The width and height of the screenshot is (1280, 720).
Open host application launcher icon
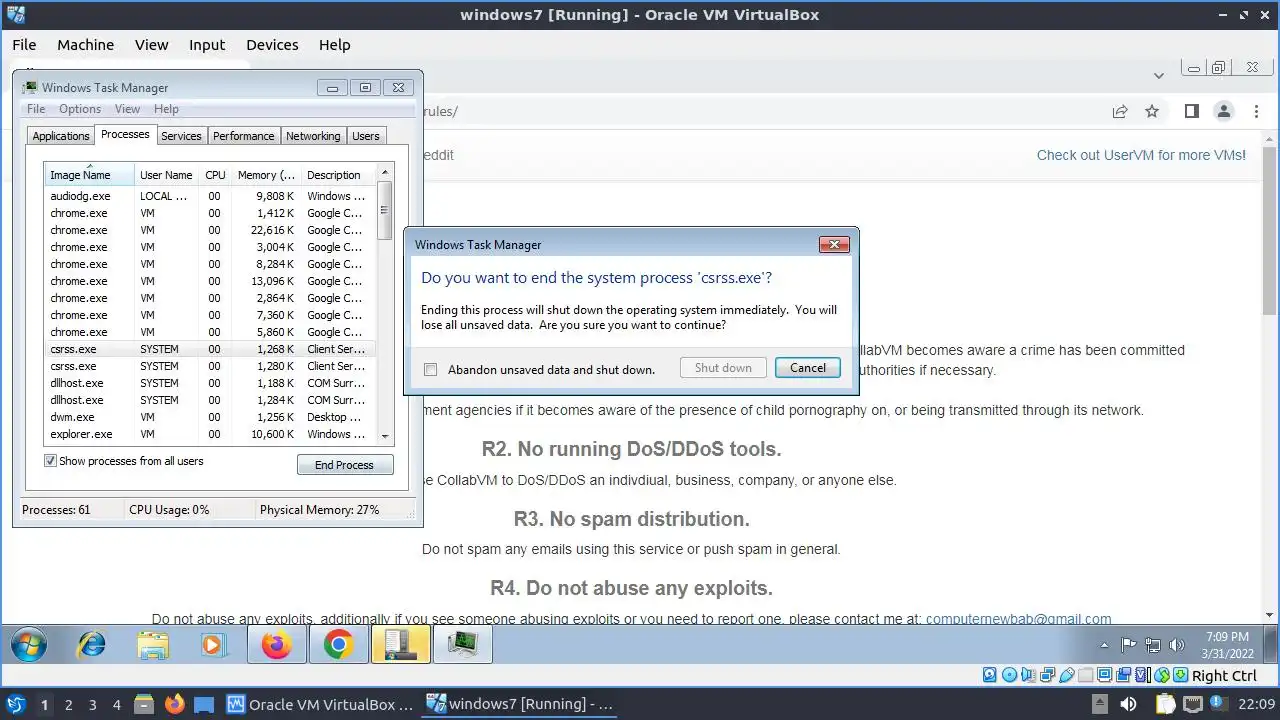click(15, 704)
